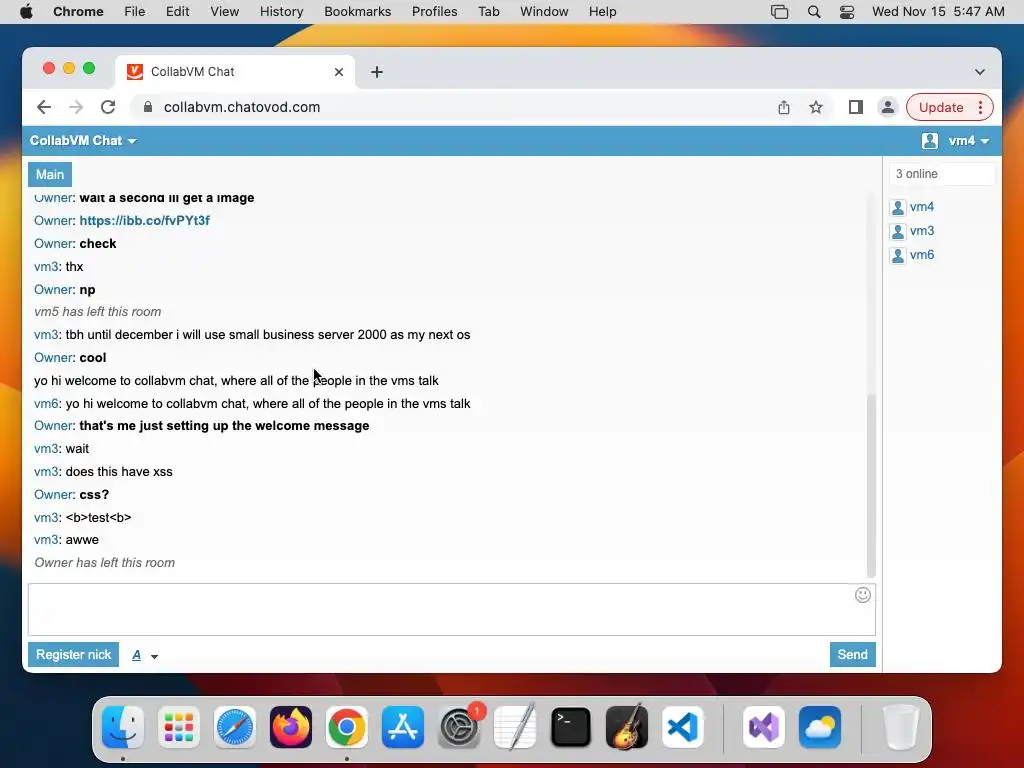Open the Edit menu
This screenshot has height=768, width=1024.
177,12
